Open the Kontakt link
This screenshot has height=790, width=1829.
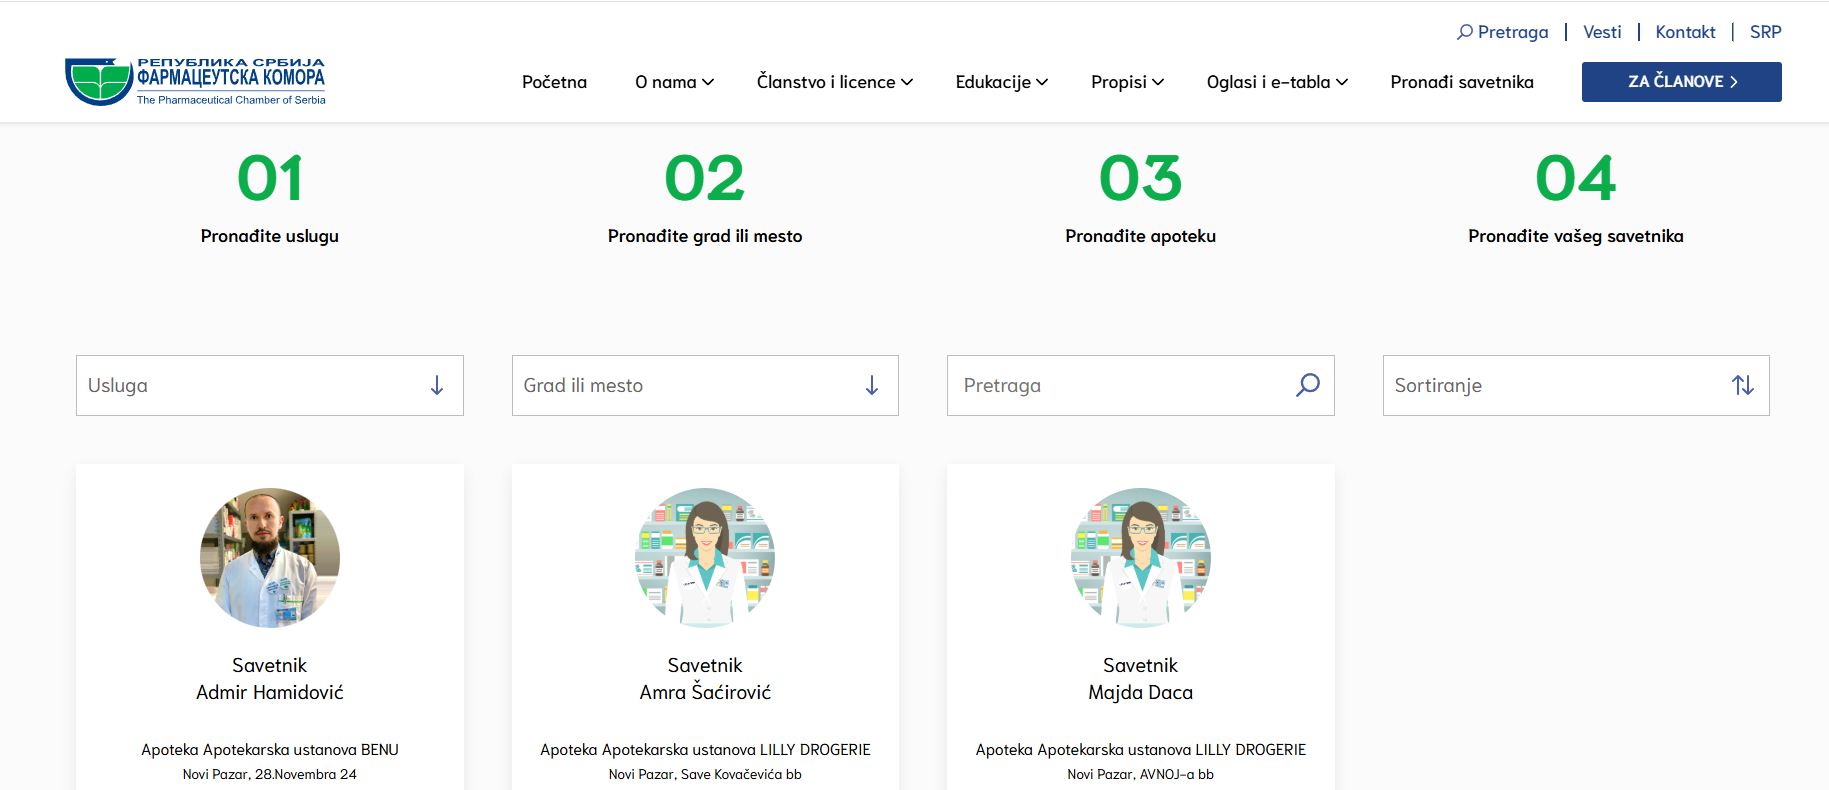[x=1685, y=32]
